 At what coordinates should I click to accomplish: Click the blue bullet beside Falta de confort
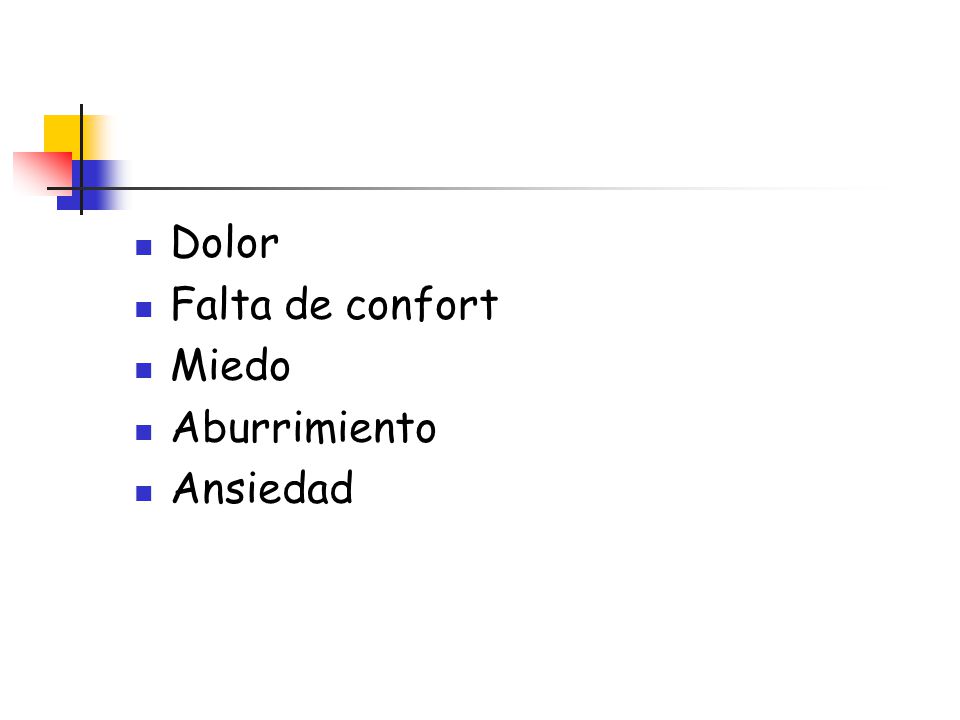pos(143,309)
